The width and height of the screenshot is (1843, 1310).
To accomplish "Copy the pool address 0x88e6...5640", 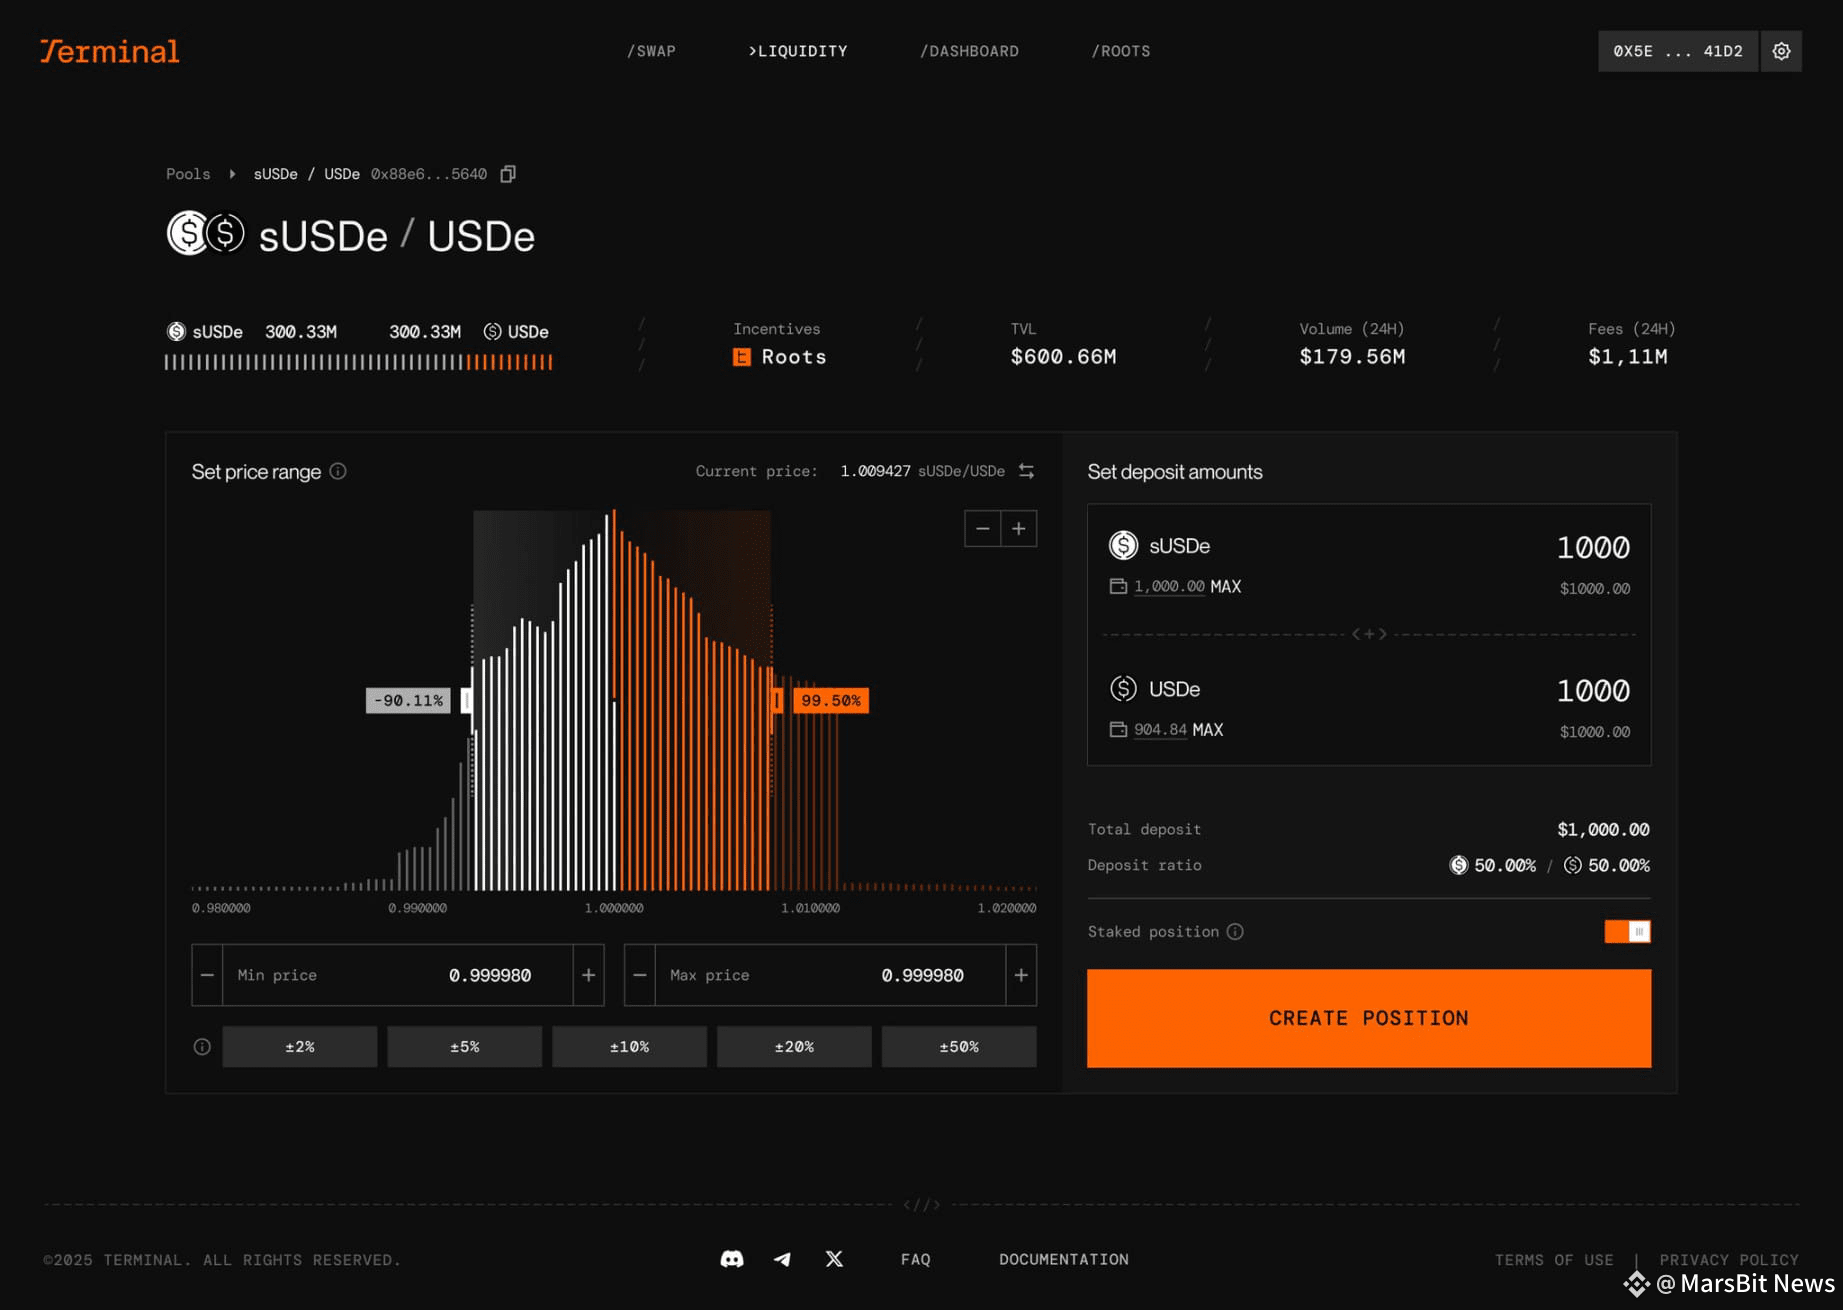I will [x=508, y=174].
